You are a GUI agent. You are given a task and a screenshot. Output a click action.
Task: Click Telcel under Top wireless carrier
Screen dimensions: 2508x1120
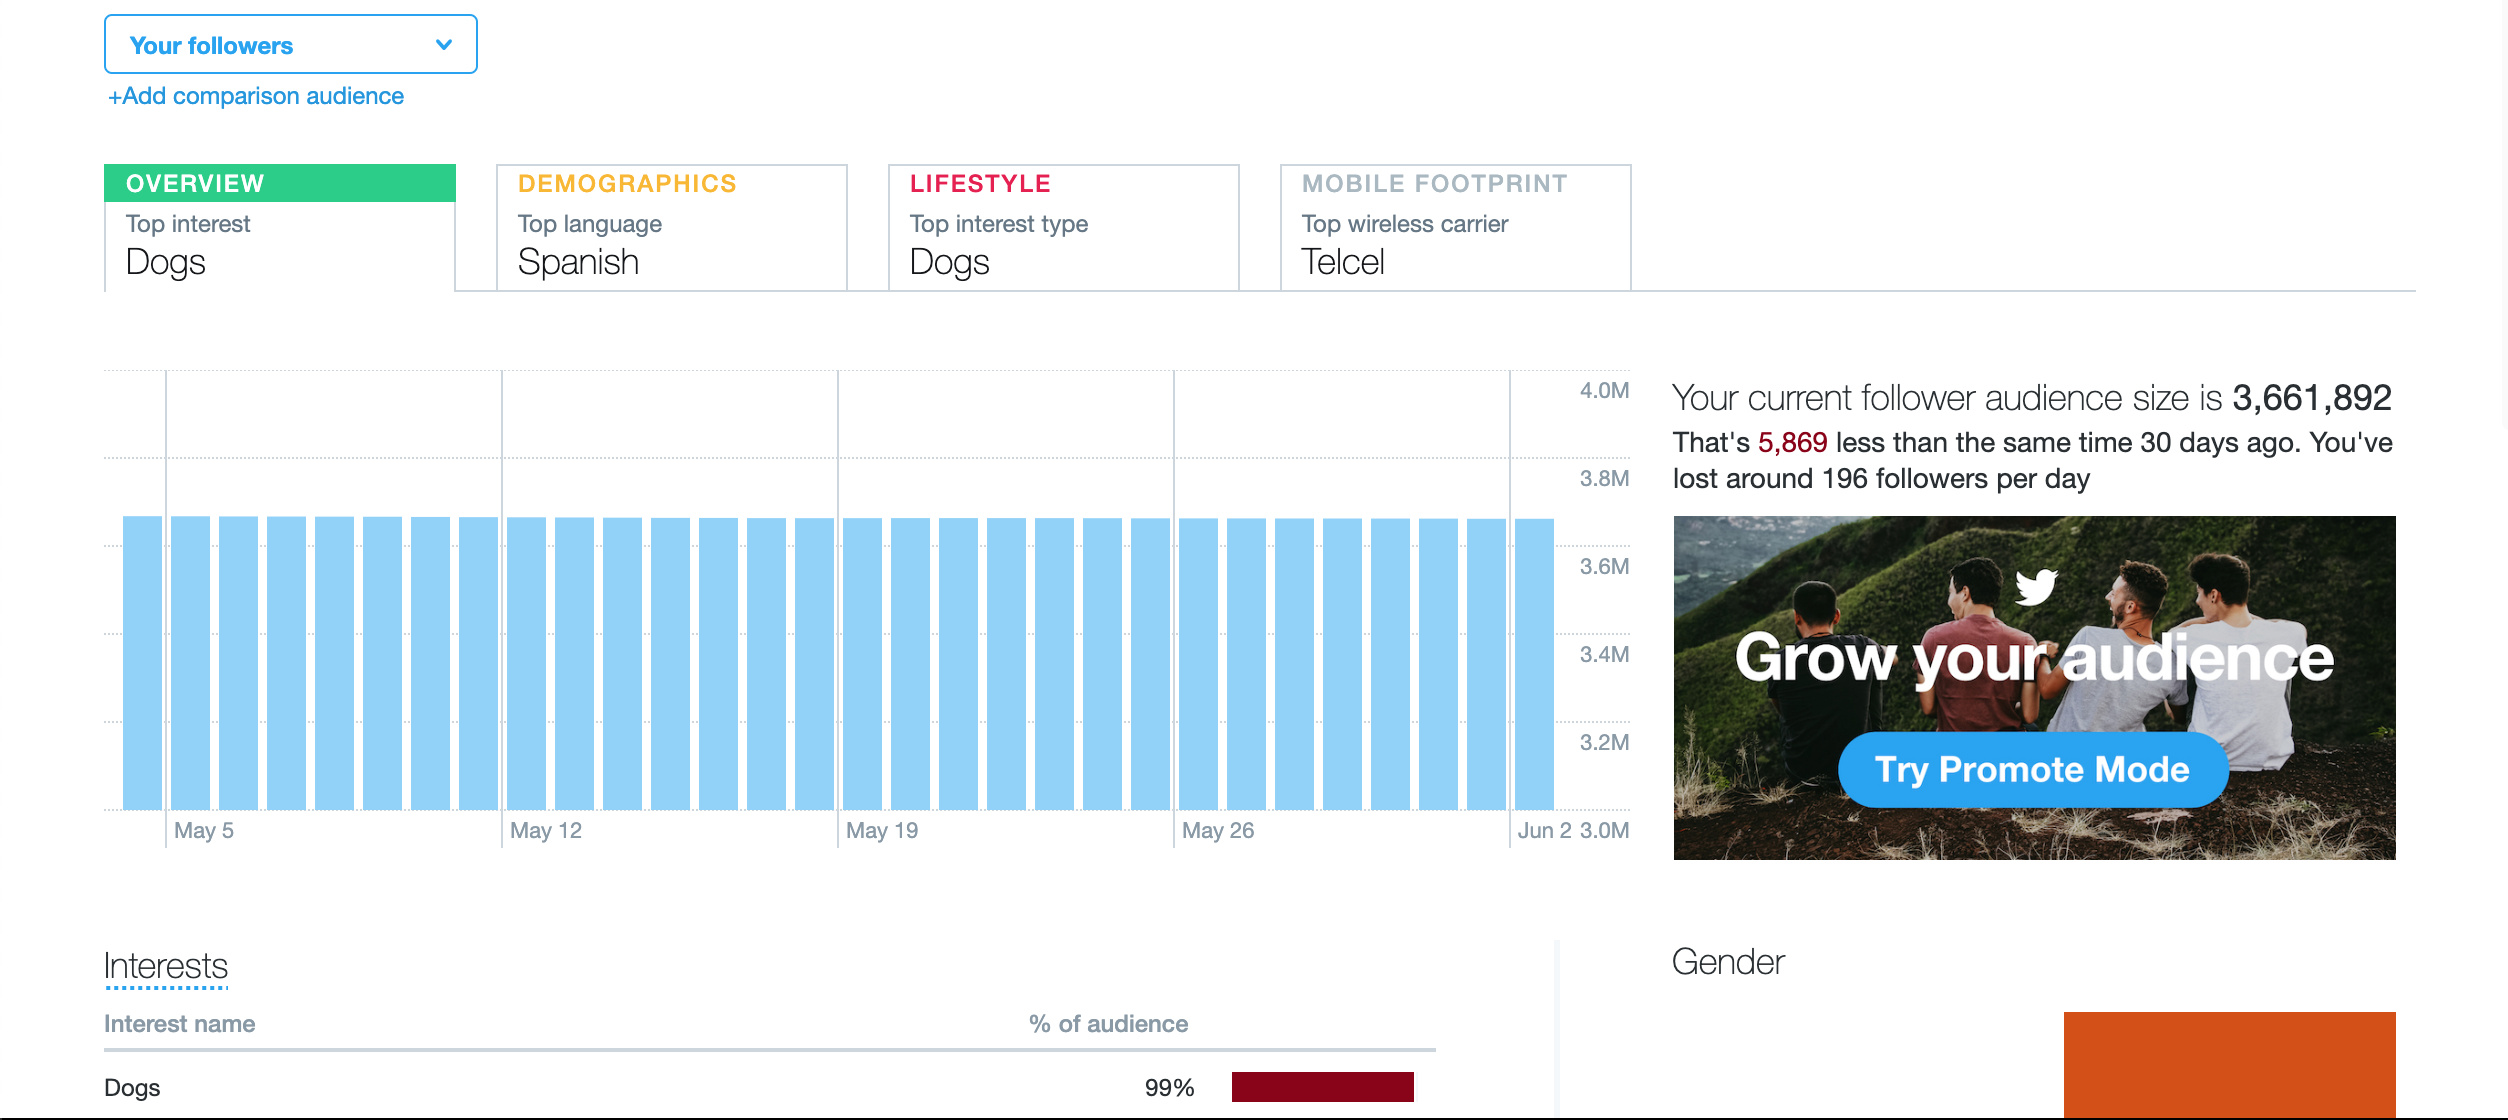pyautogui.click(x=1343, y=262)
